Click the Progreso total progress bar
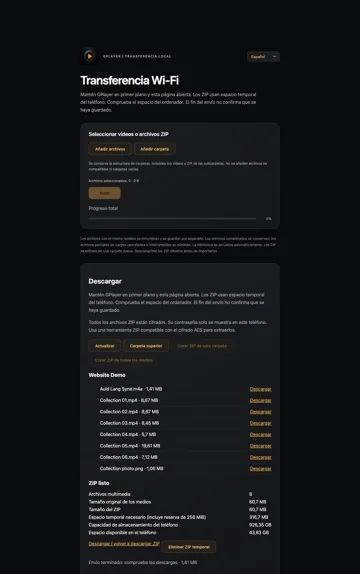 click(x=172, y=219)
